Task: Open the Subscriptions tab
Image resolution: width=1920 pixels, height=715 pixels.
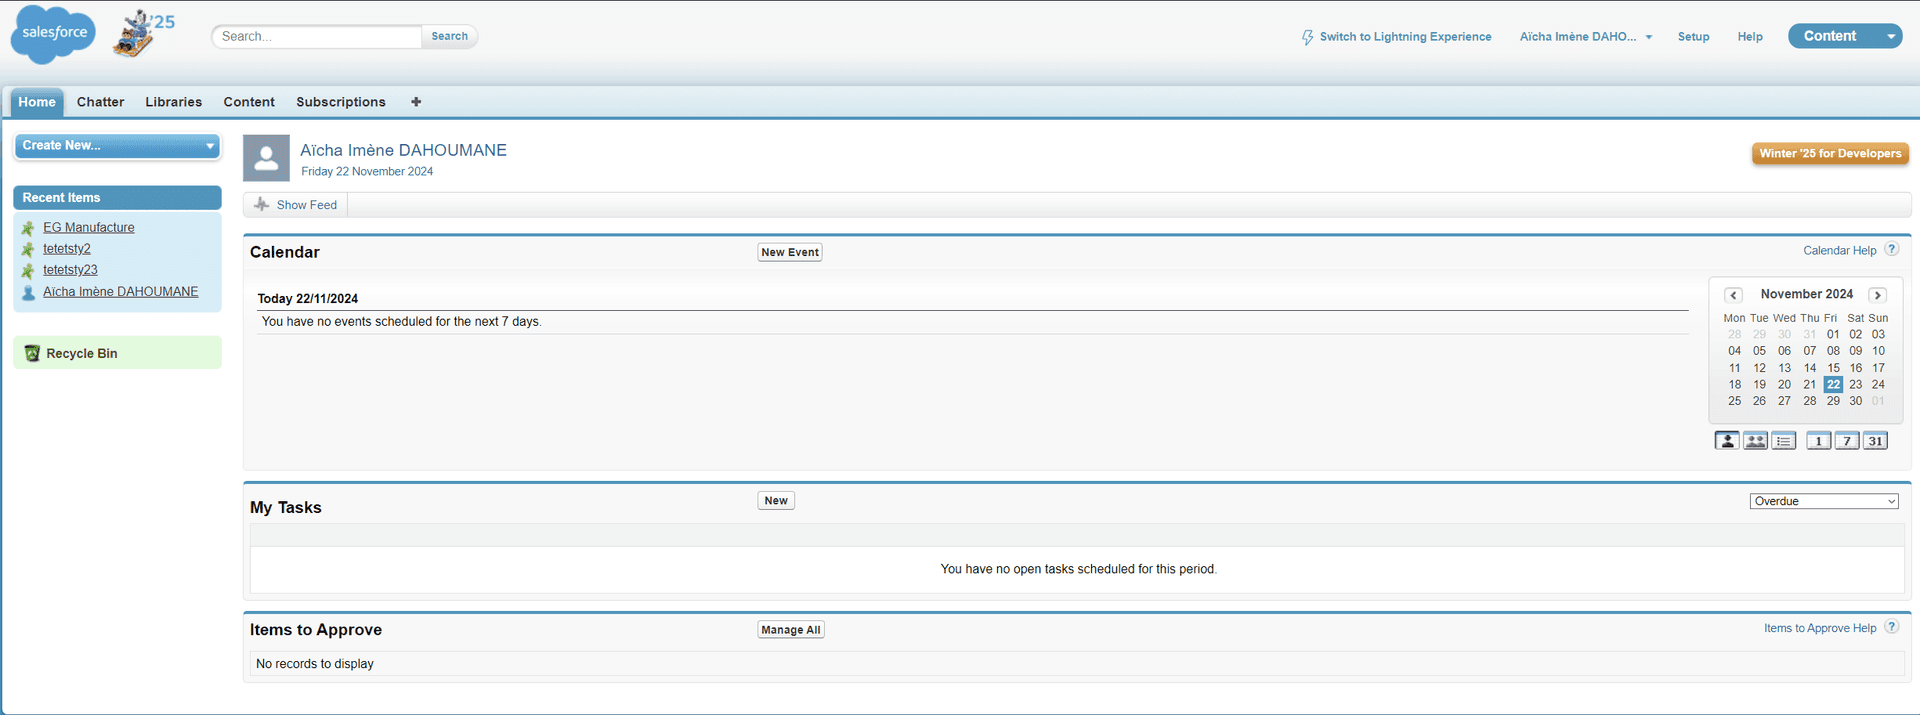Action: click(x=341, y=102)
